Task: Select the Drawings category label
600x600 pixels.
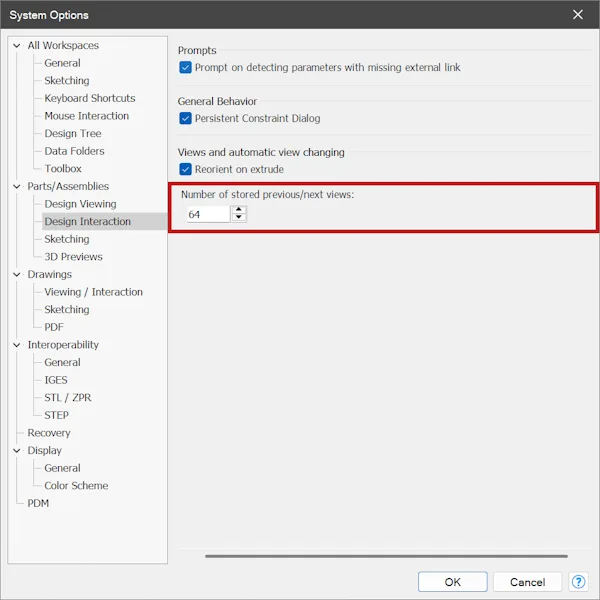Action: click(49, 274)
